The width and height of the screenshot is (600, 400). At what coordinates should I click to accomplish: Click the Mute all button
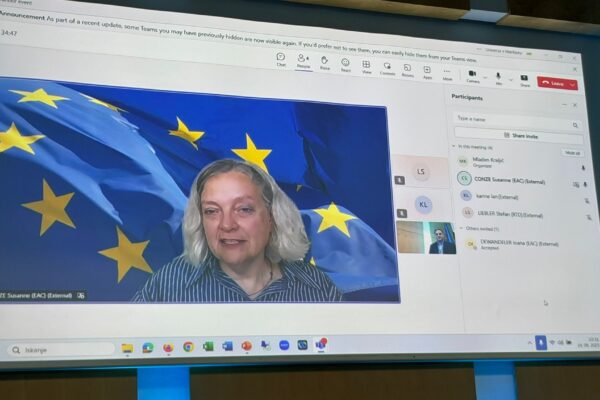click(572, 153)
